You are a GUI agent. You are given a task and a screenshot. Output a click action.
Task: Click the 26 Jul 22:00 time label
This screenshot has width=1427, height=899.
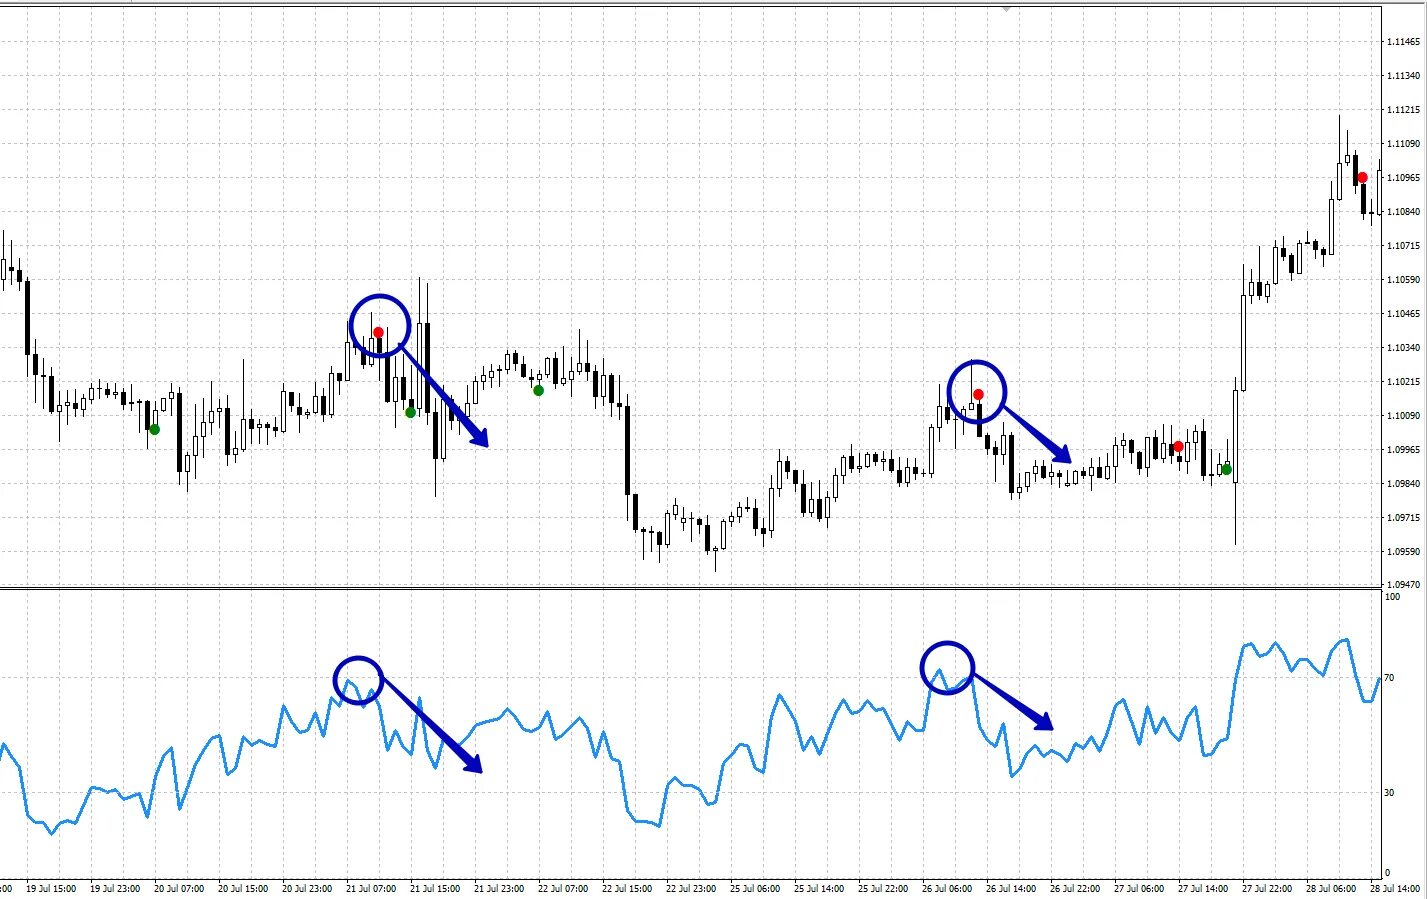tap(1075, 888)
